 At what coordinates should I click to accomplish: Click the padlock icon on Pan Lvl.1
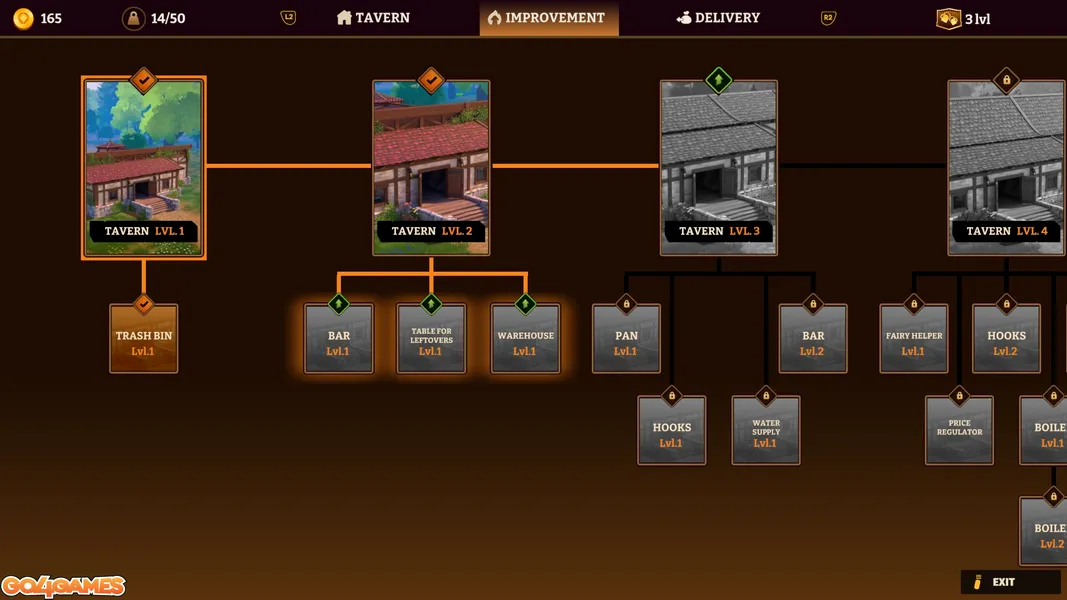pos(626,303)
